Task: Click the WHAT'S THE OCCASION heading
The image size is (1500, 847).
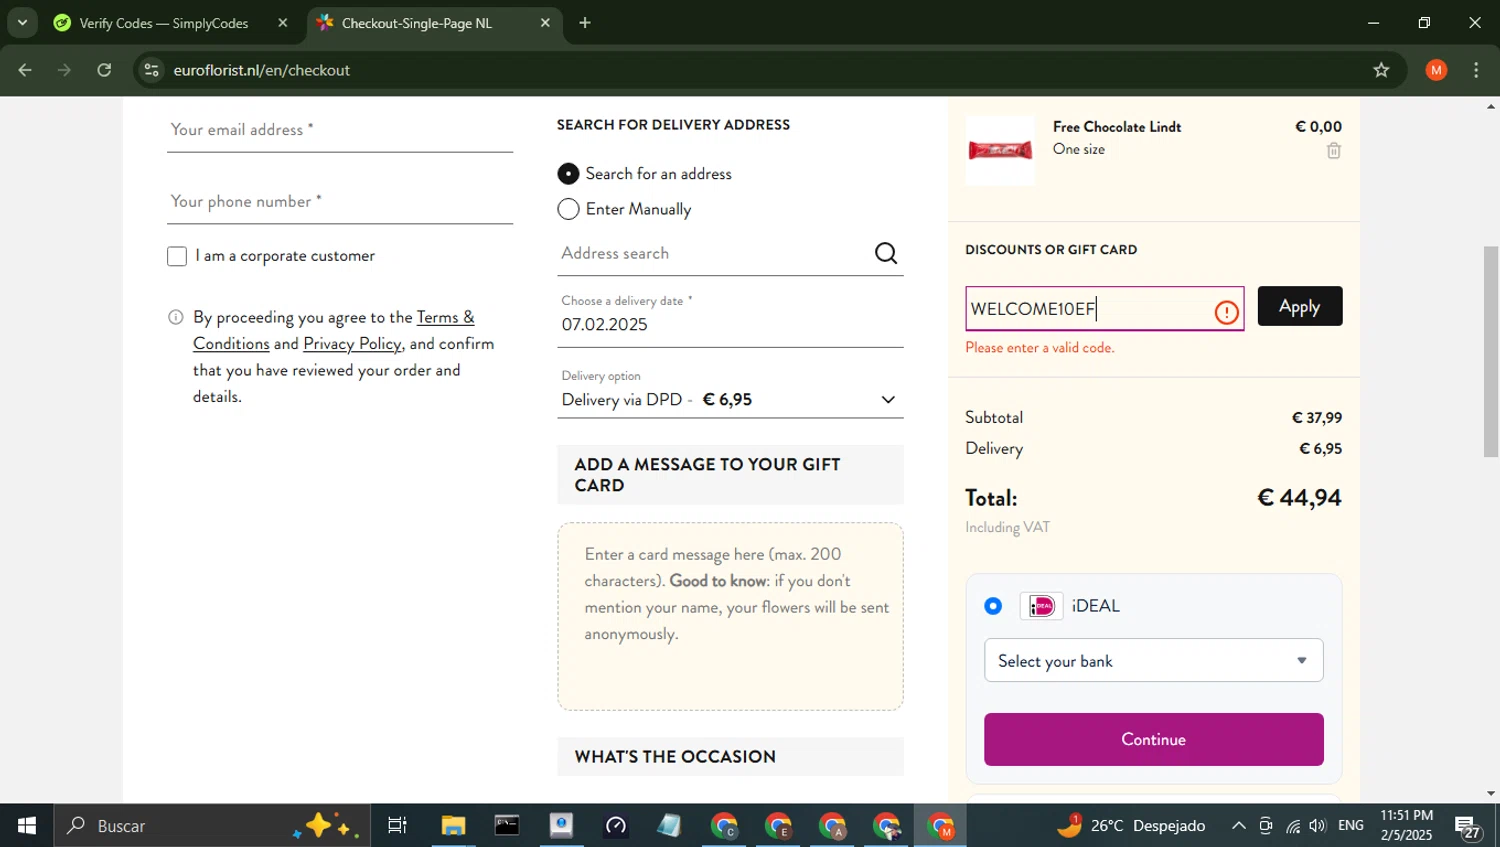Action: [675, 757]
